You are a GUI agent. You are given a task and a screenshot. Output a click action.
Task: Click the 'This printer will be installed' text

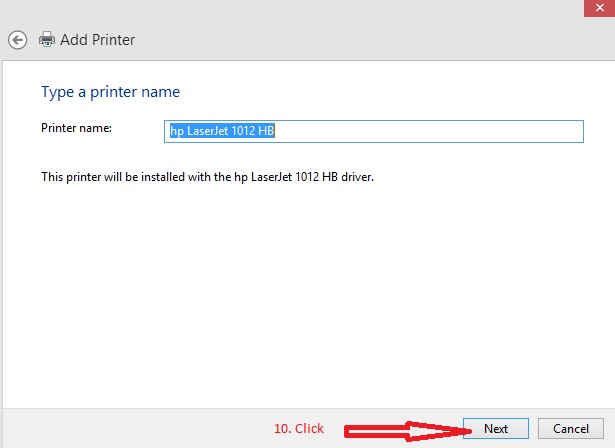coord(207,177)
